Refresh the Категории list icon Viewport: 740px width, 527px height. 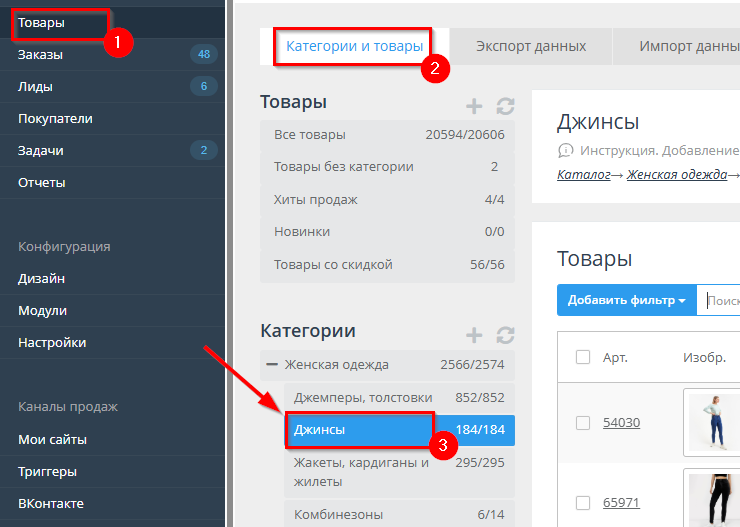[x=505, y=335]
